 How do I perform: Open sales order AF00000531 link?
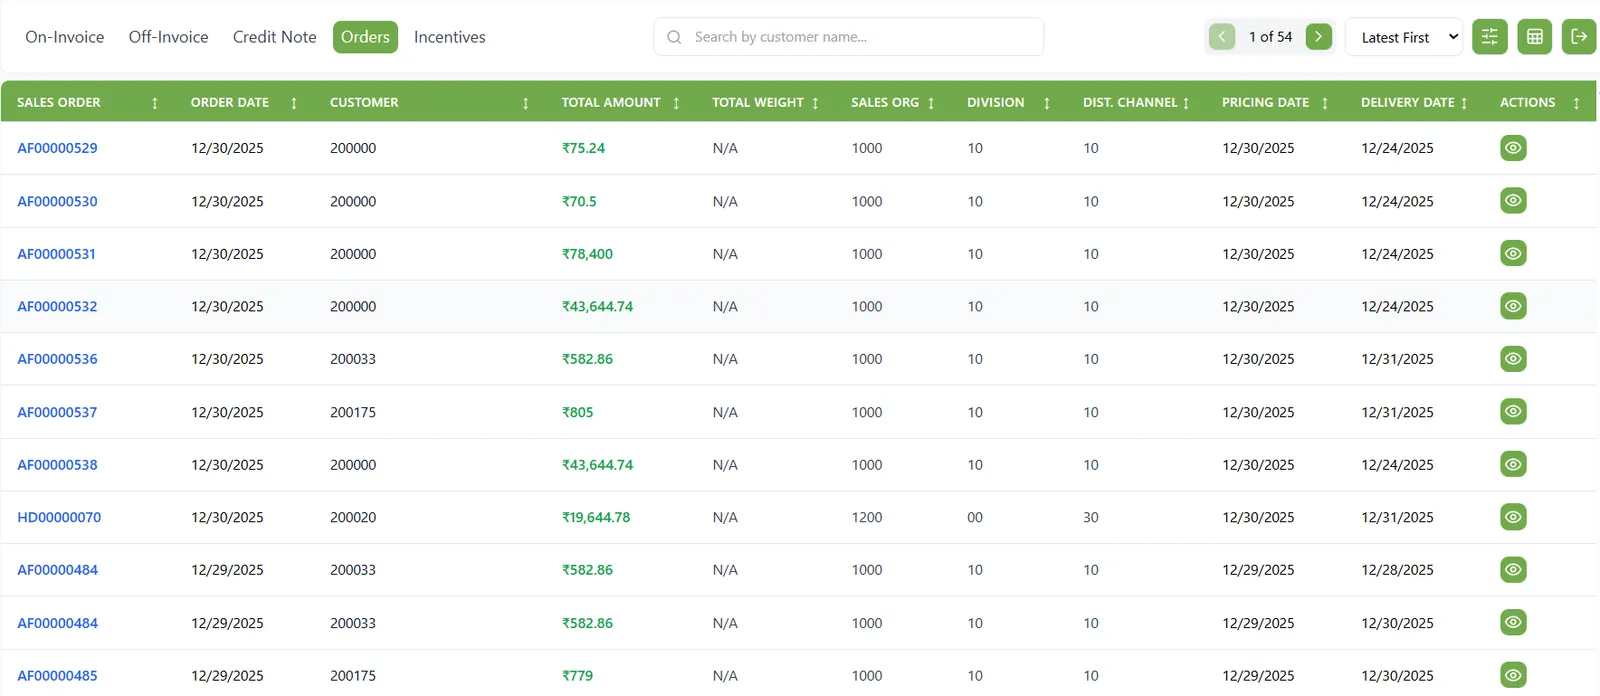56,254
